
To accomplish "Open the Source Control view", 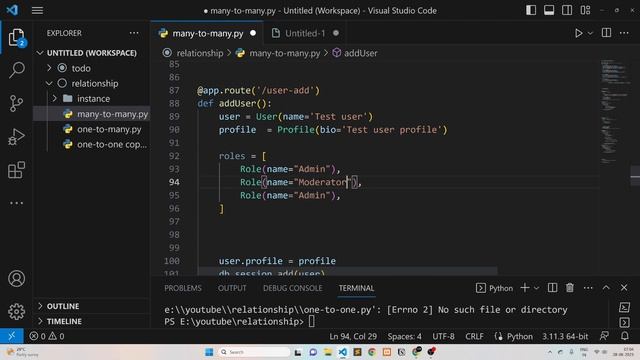I will 16,103.
